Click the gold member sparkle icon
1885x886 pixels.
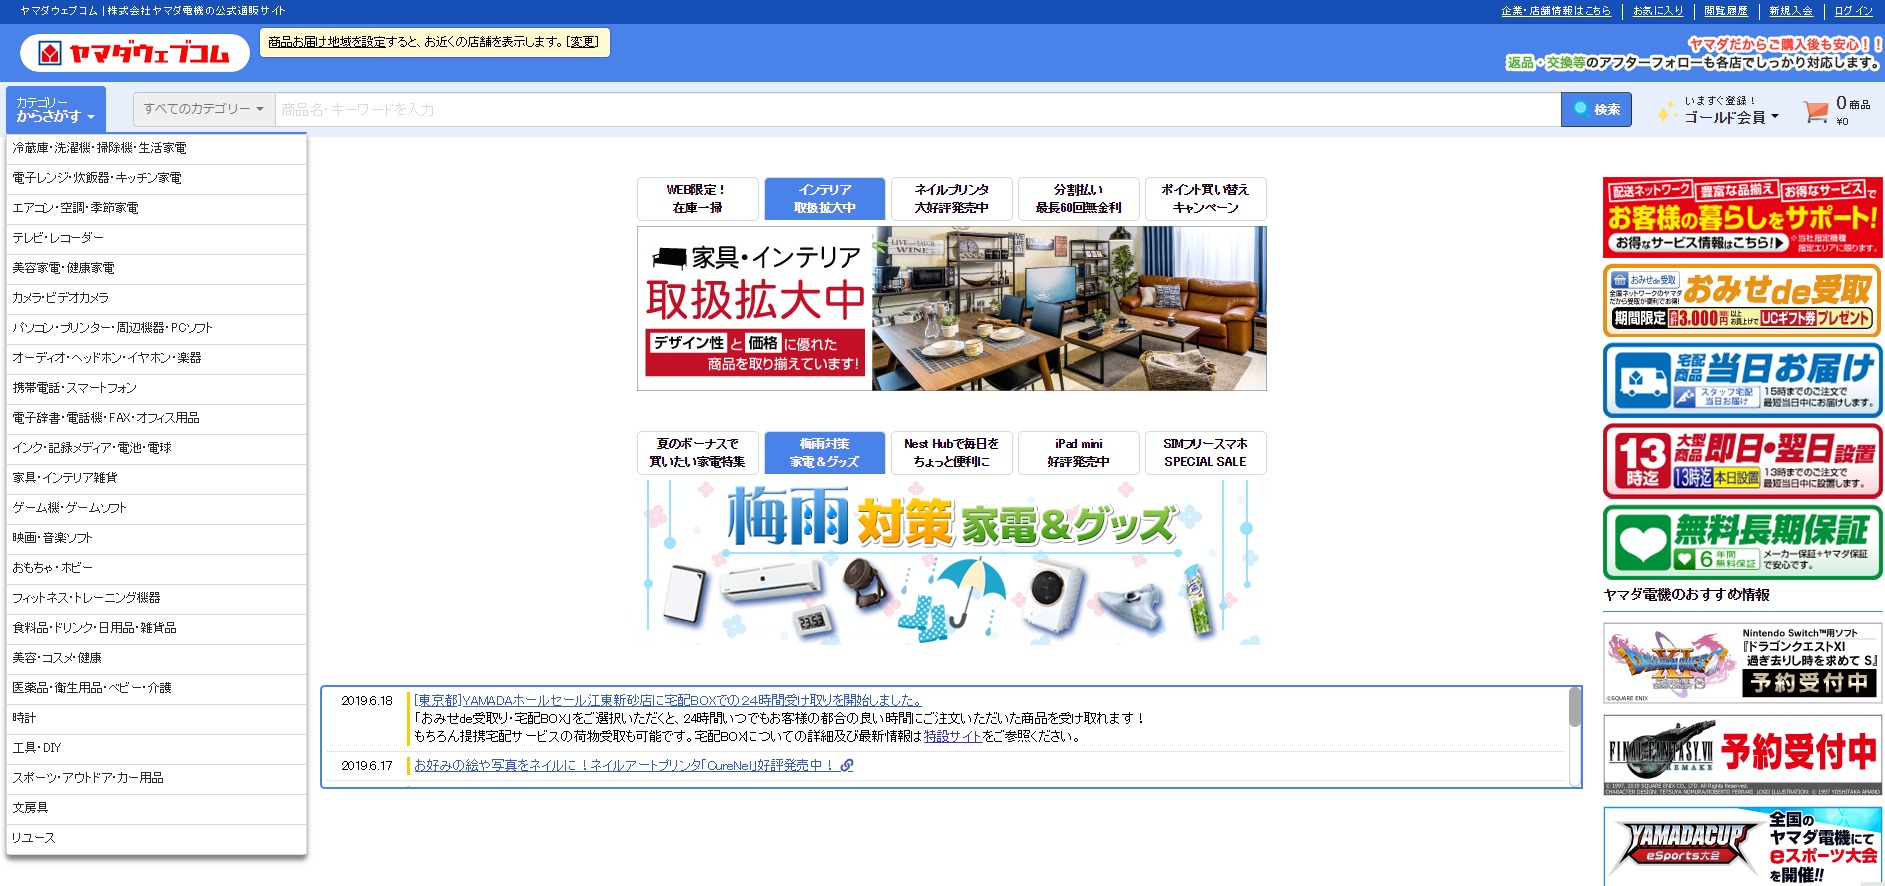(1666, 112)
